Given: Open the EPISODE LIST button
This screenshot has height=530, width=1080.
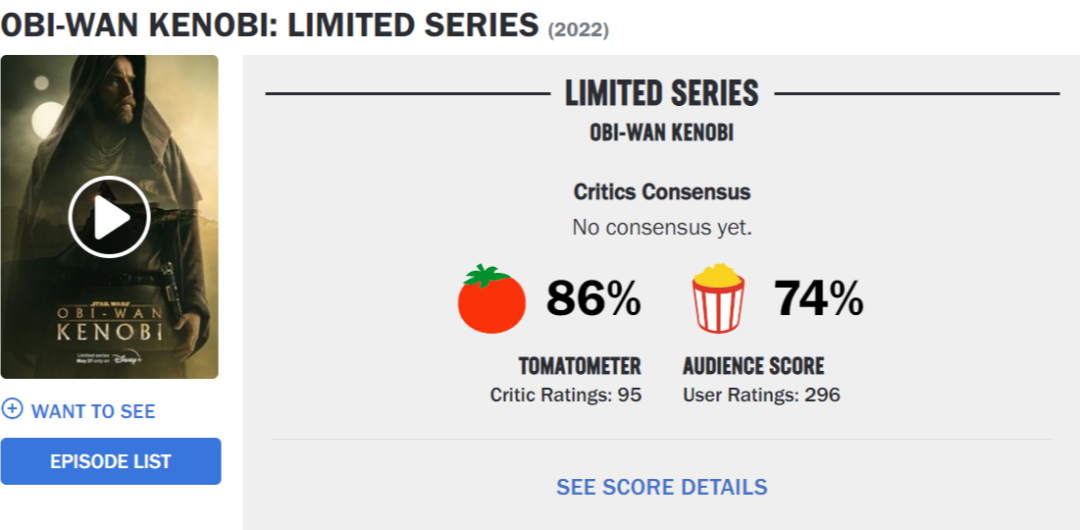Looking at the screenshot, I should 111,461.
